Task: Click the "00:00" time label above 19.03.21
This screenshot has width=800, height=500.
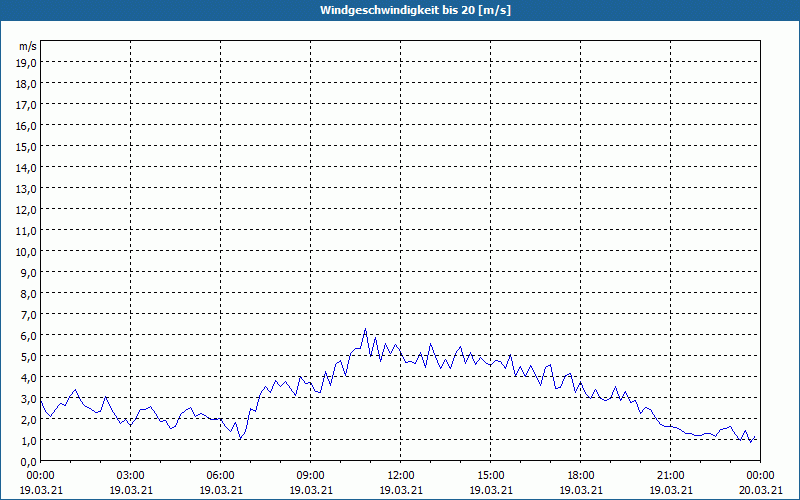Action: [x=40, y=476]
